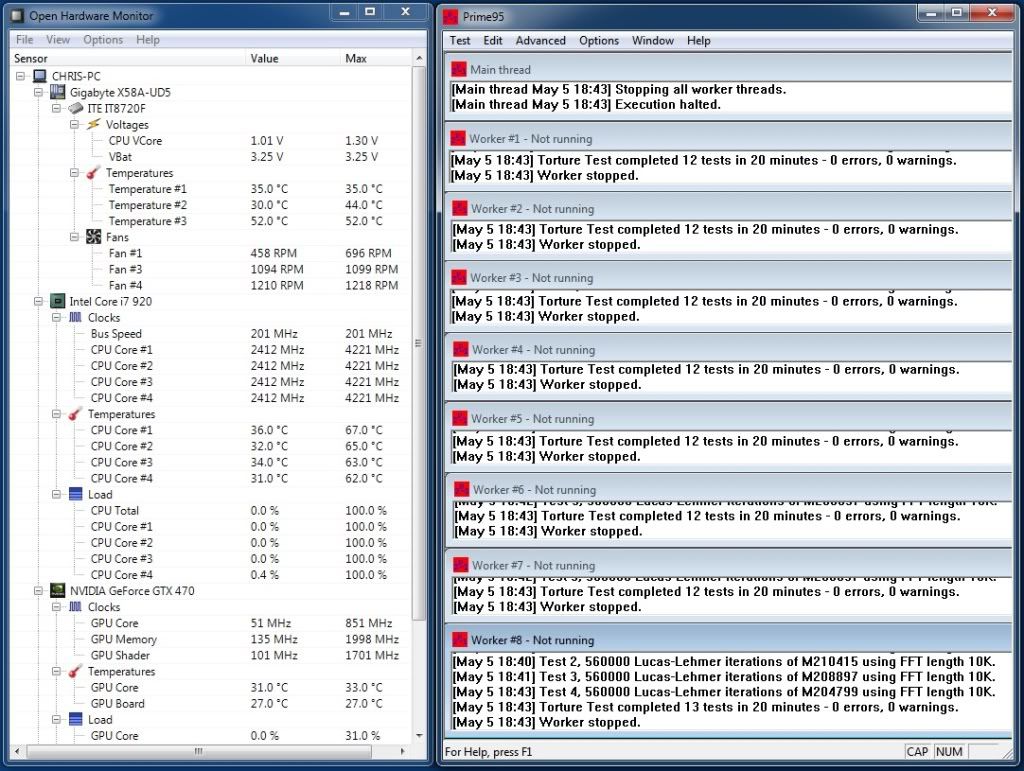1024x771 pixels.
Task: Click the Worker #1 window icon
Action: 458,139
